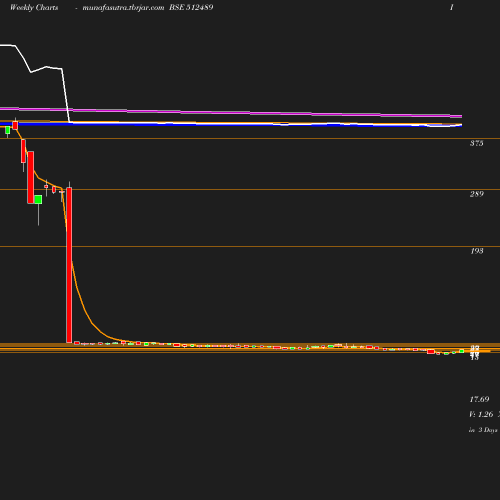The height and width of the screenshot is (500, 500).
Task: Click the munafasutra.tbrjar.com watermark text
Action: click(x=123, y=8)
